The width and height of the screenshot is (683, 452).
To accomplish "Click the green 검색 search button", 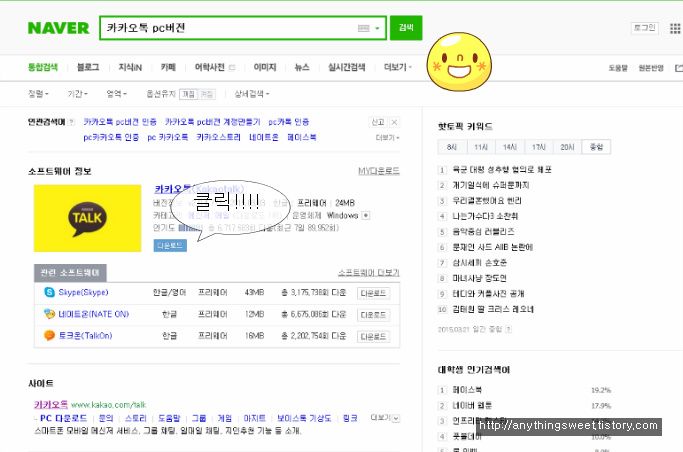I will pyautogui.click(x=406, y=27).
